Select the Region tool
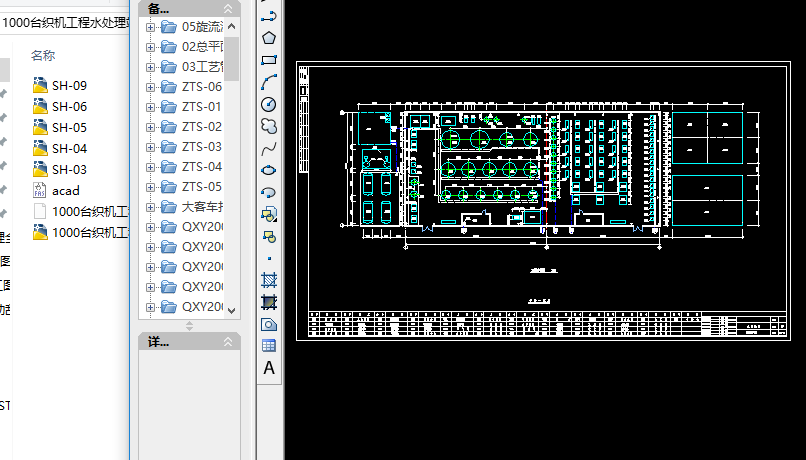Image resolution: width=806 pixels, height=460 pixels. [269, 324]
